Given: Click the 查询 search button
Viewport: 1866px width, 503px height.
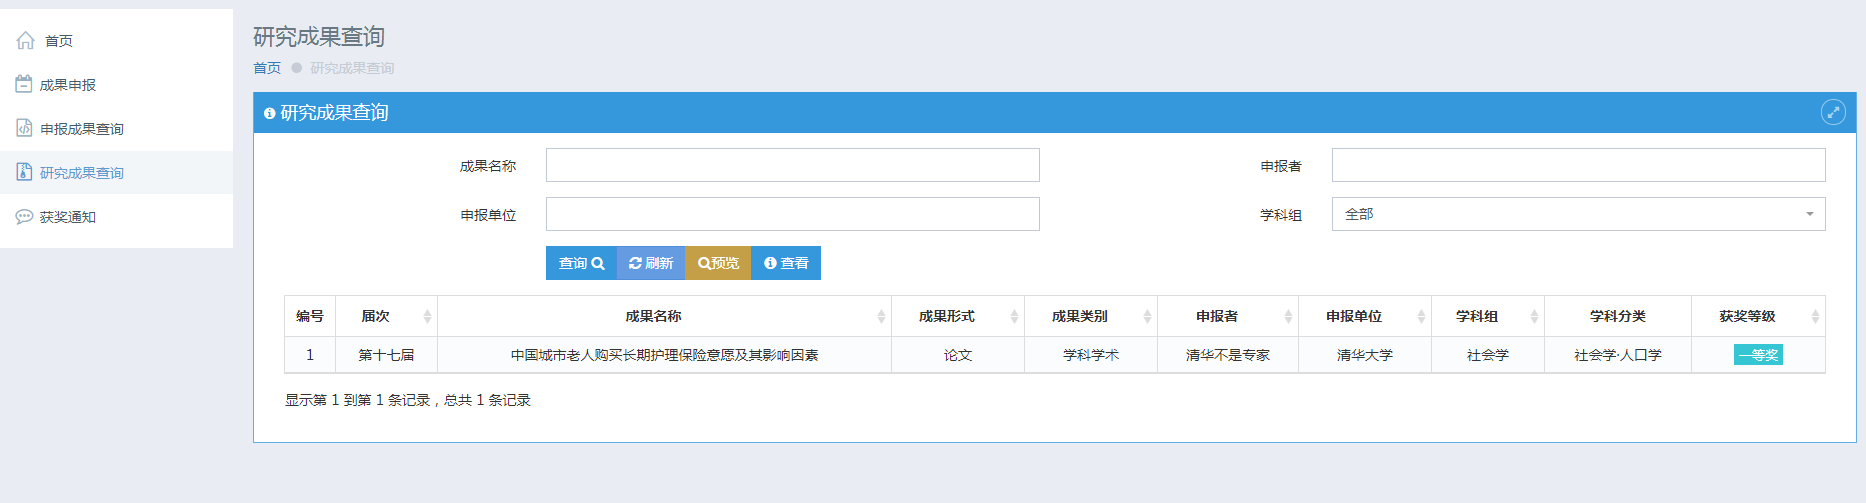Looking at the screenshot, I should [x=581, y=263].
